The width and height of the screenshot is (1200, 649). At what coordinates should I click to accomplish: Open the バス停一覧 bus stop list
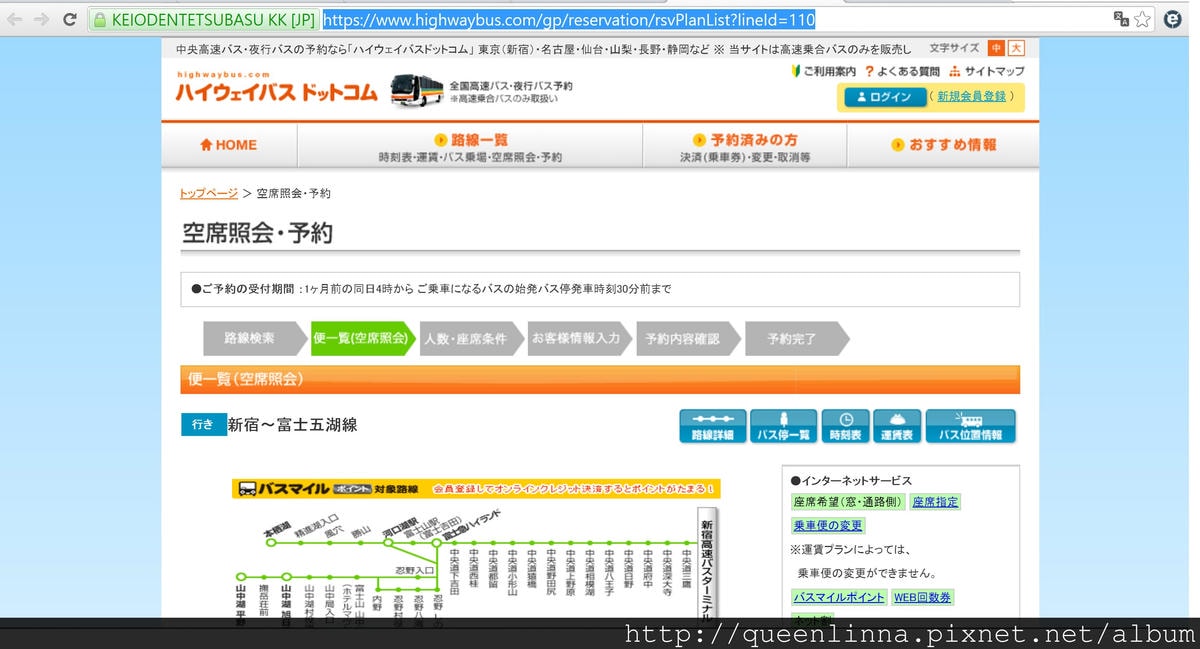click(x=783, y=426)
